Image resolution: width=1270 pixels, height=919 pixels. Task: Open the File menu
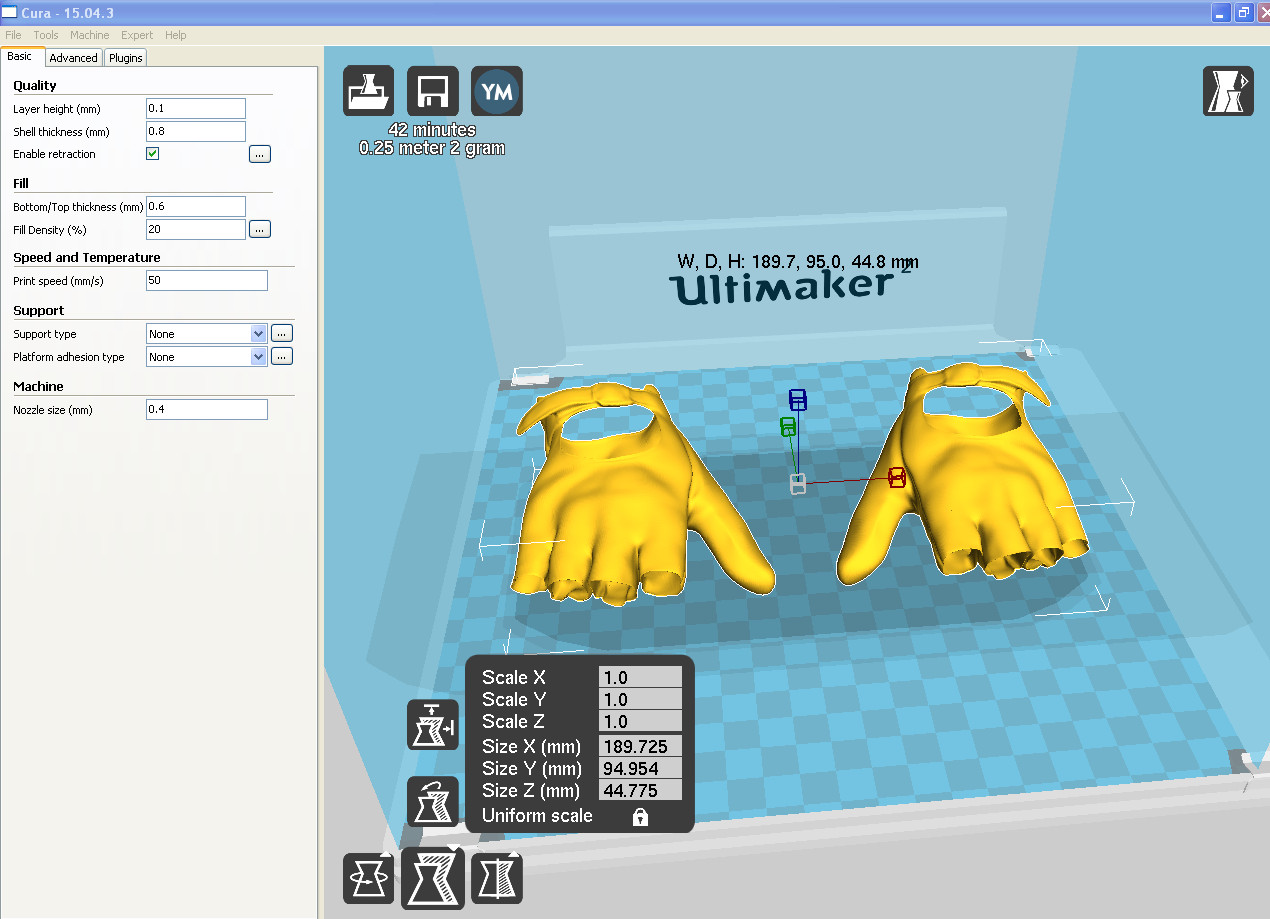[13, 35]
